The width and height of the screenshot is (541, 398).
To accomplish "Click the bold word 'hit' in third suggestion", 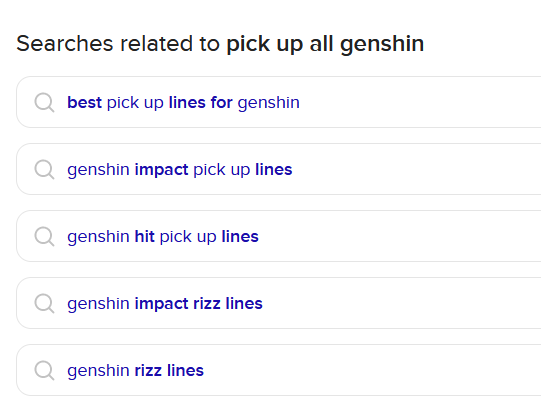I will [145, 236].
